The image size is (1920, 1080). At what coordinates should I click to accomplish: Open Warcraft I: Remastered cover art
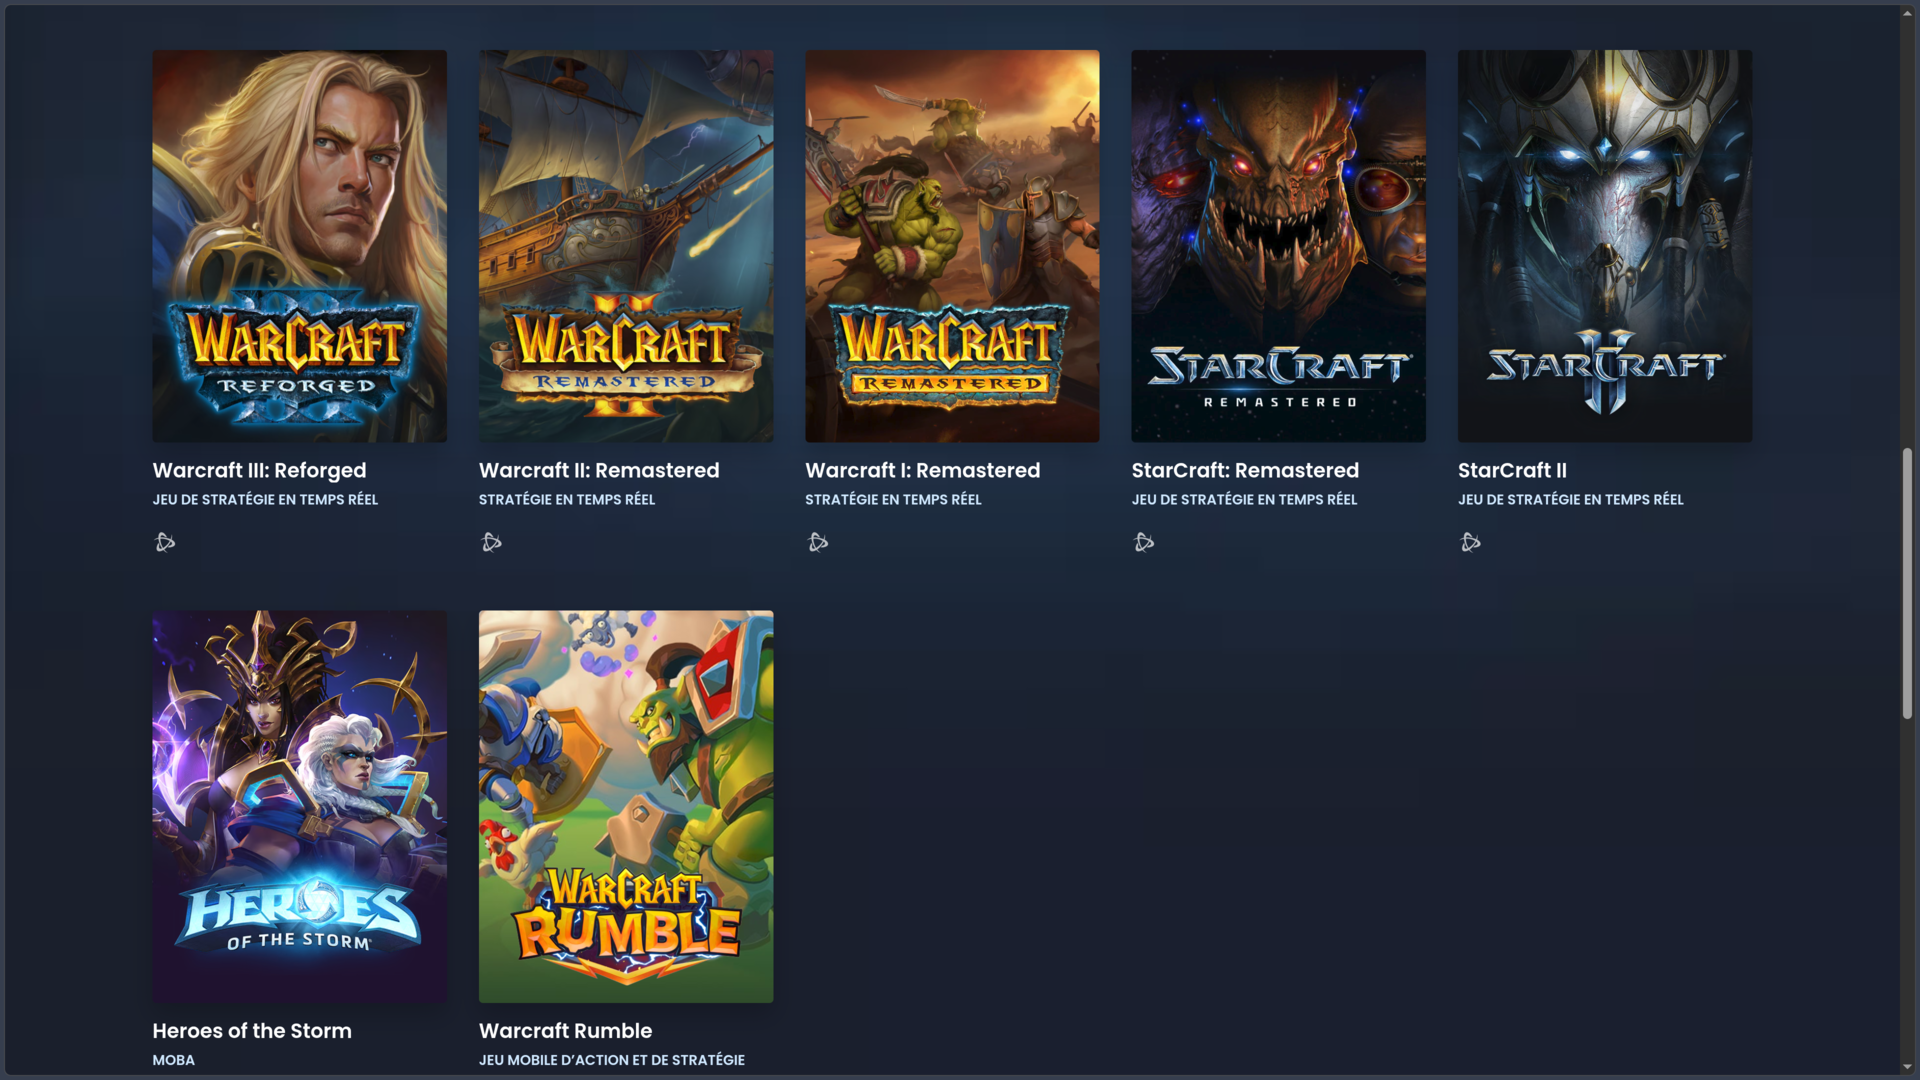pos(952,246)
